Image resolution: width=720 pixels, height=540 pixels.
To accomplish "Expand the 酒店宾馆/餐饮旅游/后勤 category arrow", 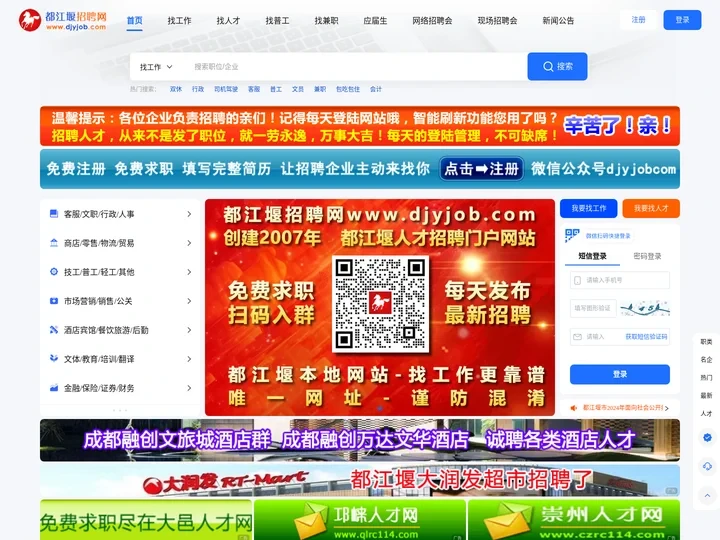I will 189,330.
